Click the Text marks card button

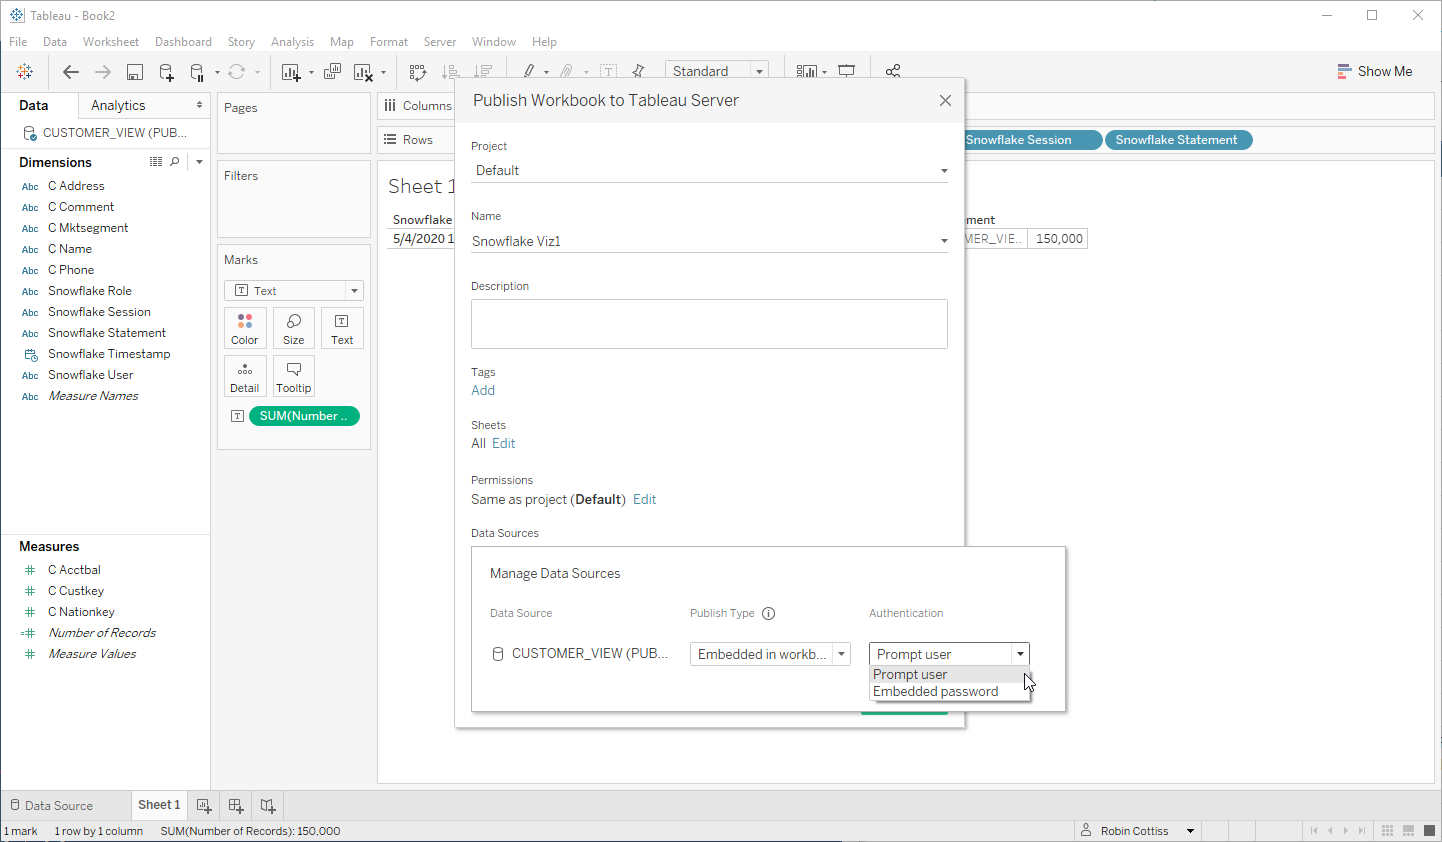(342, 328)
